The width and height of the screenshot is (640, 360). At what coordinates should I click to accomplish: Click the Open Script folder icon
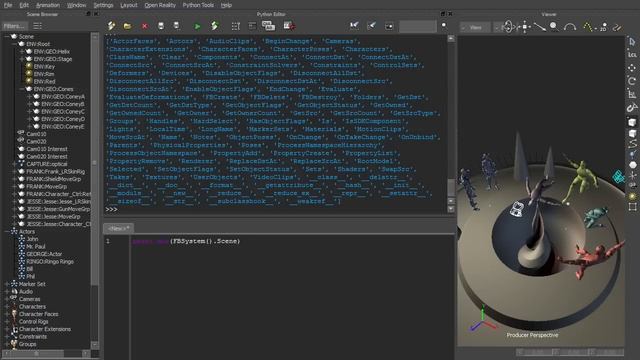(127, 26)
